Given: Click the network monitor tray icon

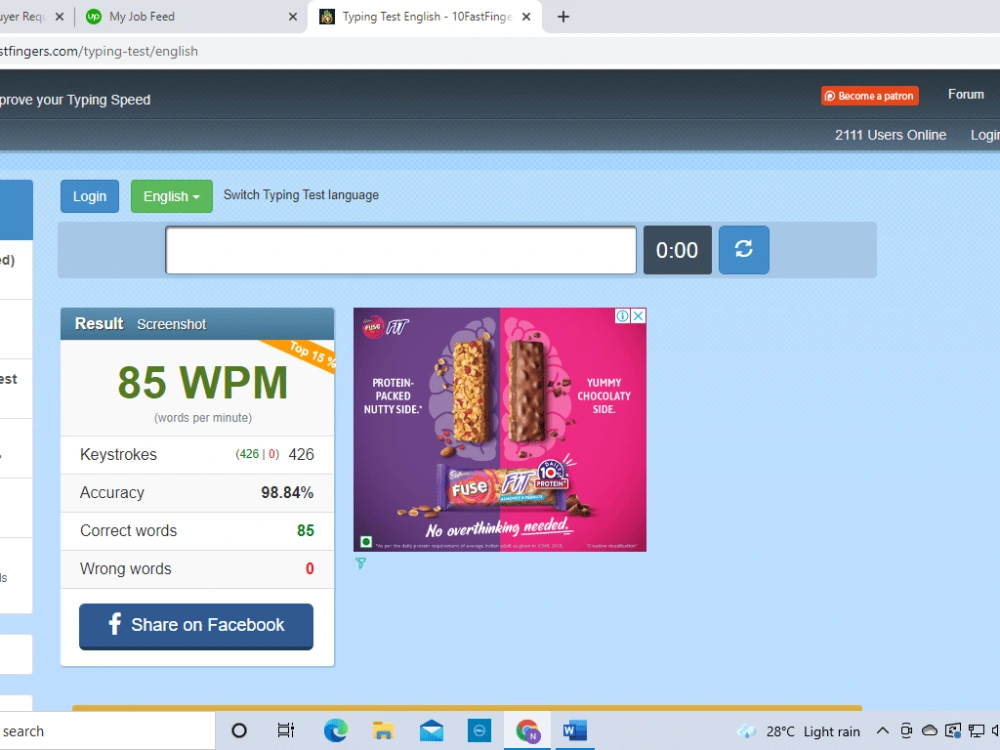Looking at the screenshot, I should pyautogui.click(x=976, y=731).
